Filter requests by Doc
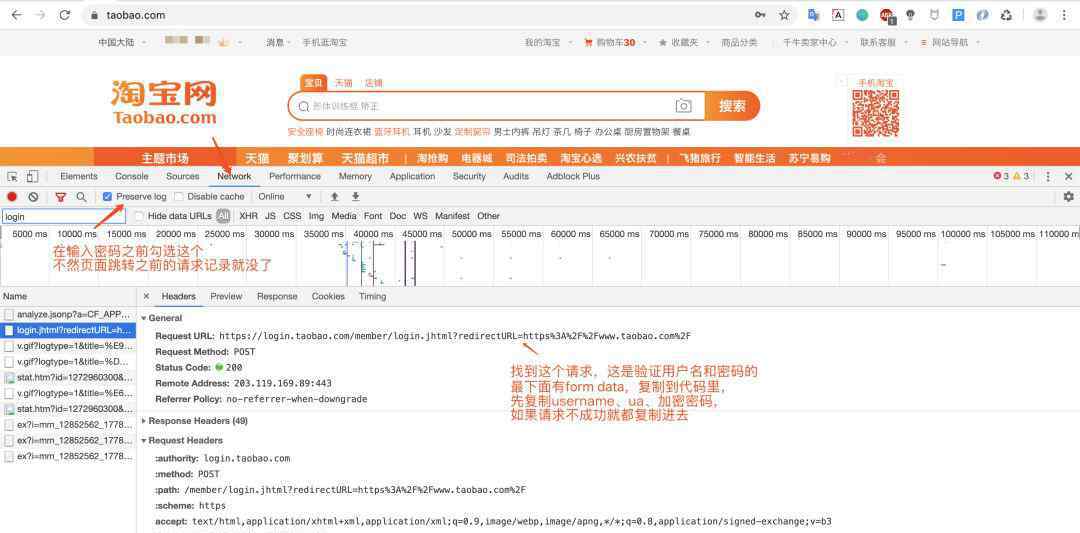 pyautogui.click(x=397, y=216)
